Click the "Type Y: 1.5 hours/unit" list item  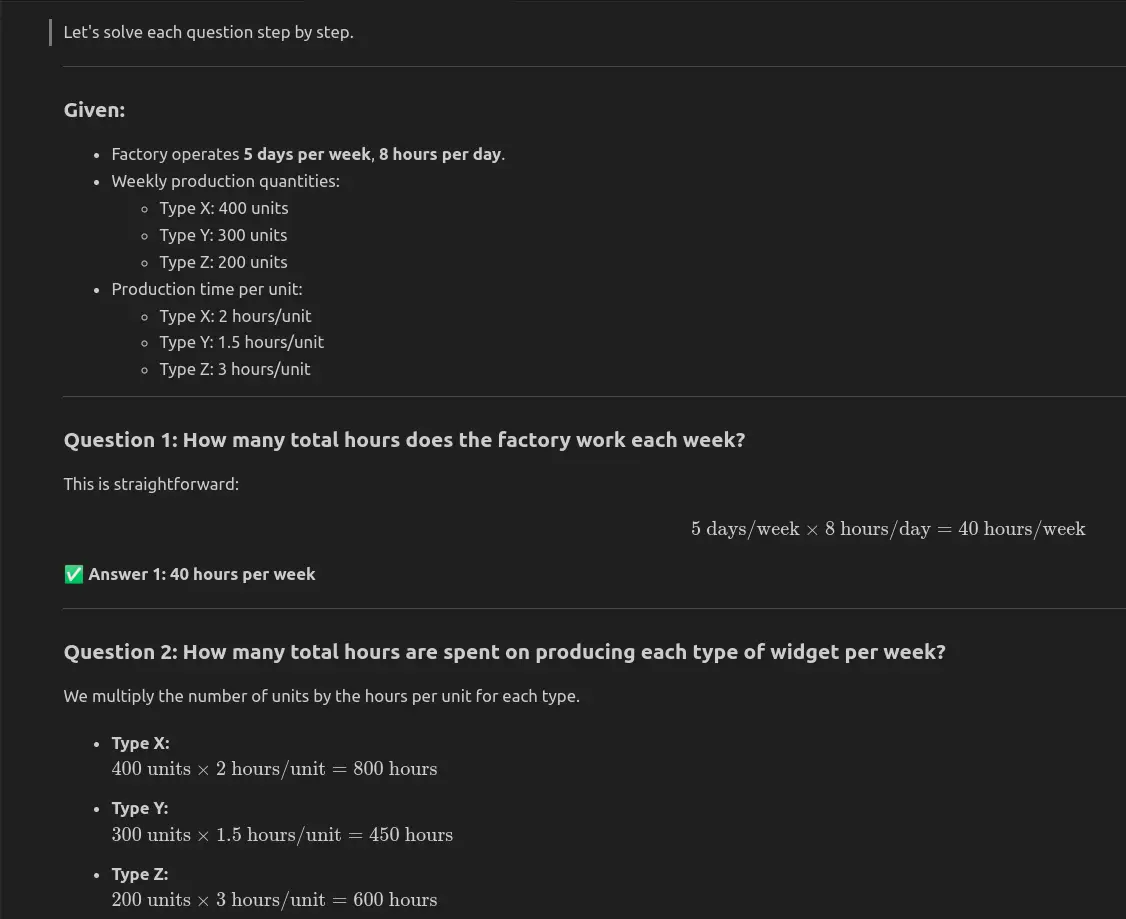[241, 342]
